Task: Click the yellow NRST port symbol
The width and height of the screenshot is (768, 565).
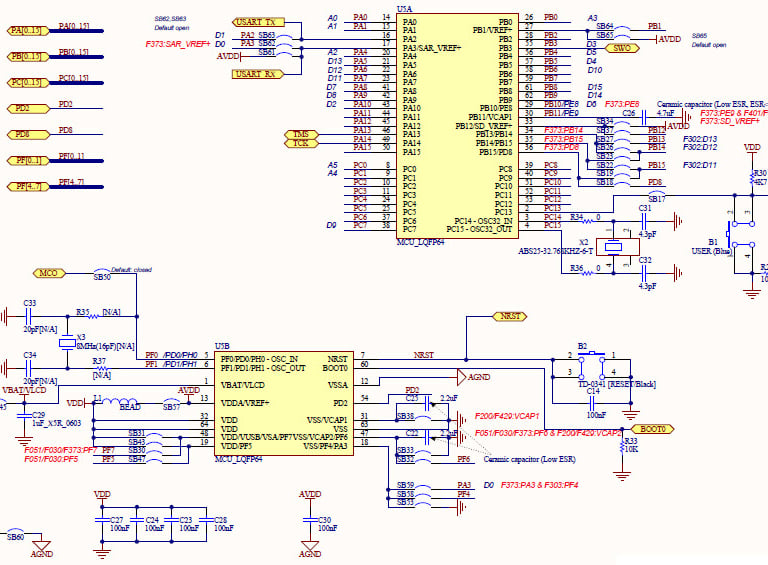Action: click(x=510, y=317)
